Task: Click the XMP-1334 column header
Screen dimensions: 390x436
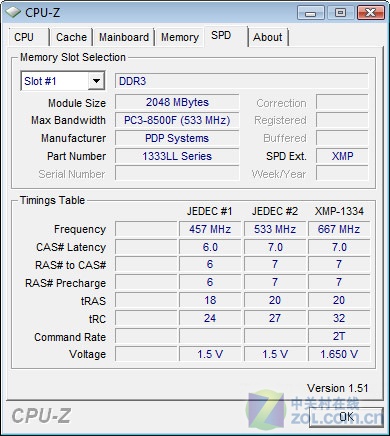Action: click(339, 211)
